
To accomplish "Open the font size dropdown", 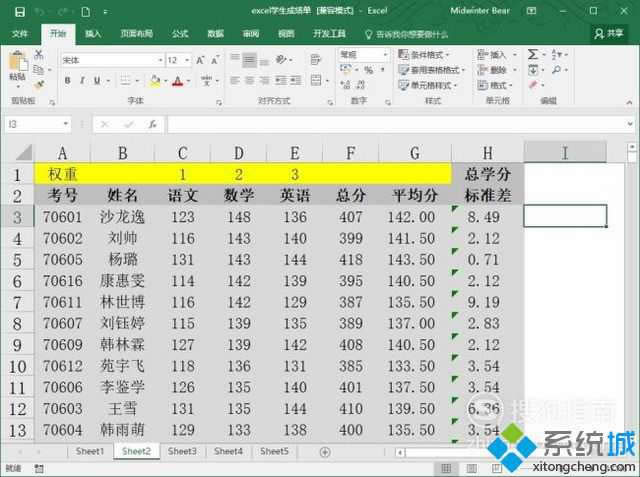I will point(187,60).
